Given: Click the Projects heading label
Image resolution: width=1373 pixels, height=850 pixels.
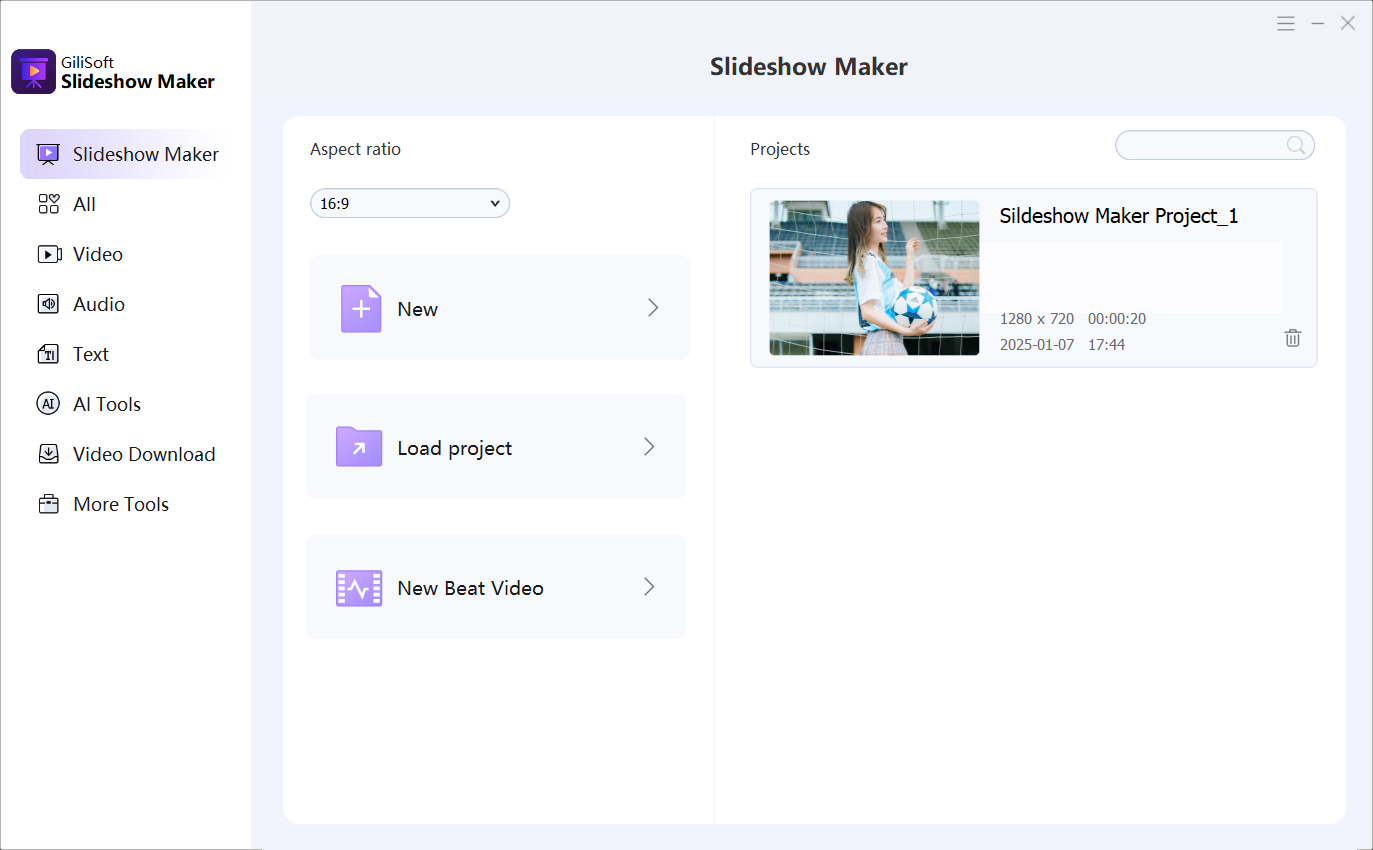Looking at the screenshot, I should click(x=780, y=149).
